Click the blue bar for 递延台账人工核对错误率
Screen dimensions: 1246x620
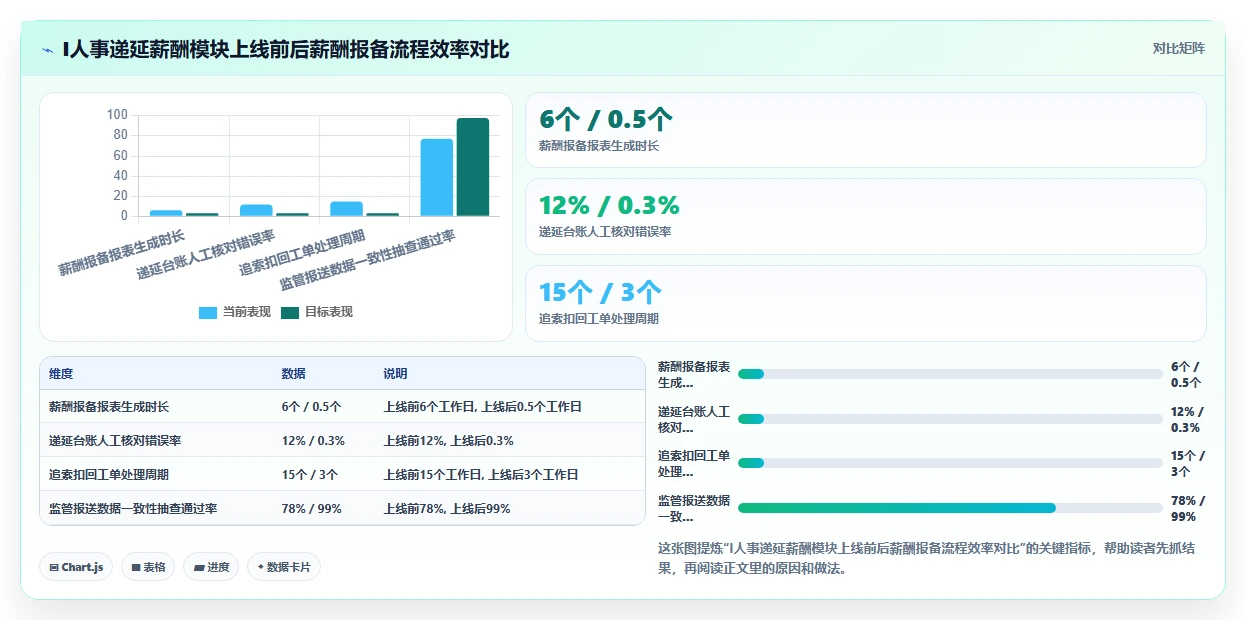256,210
